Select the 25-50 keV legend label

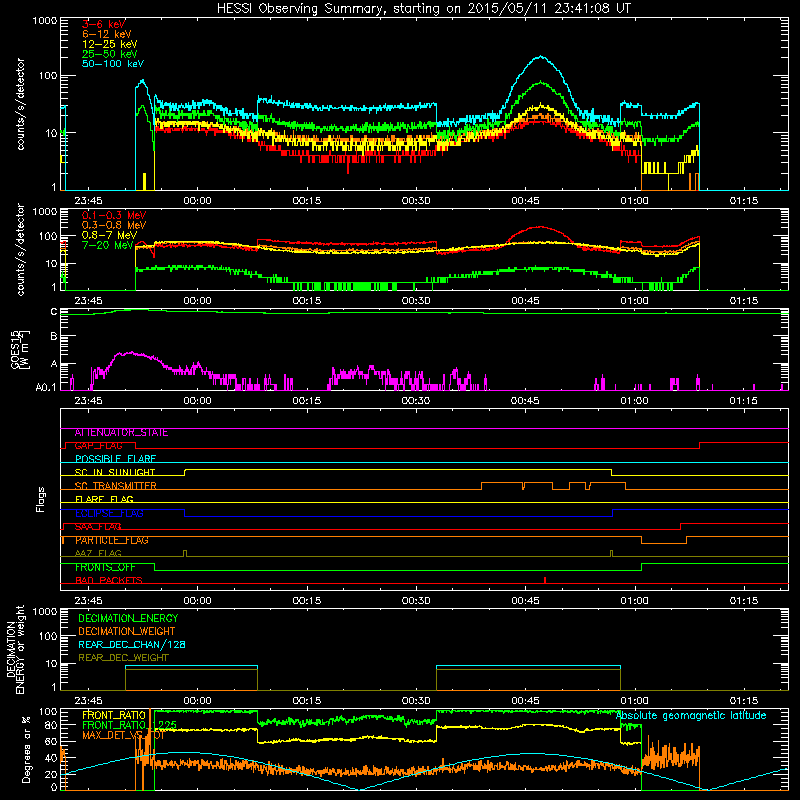(x=110, y=54)
